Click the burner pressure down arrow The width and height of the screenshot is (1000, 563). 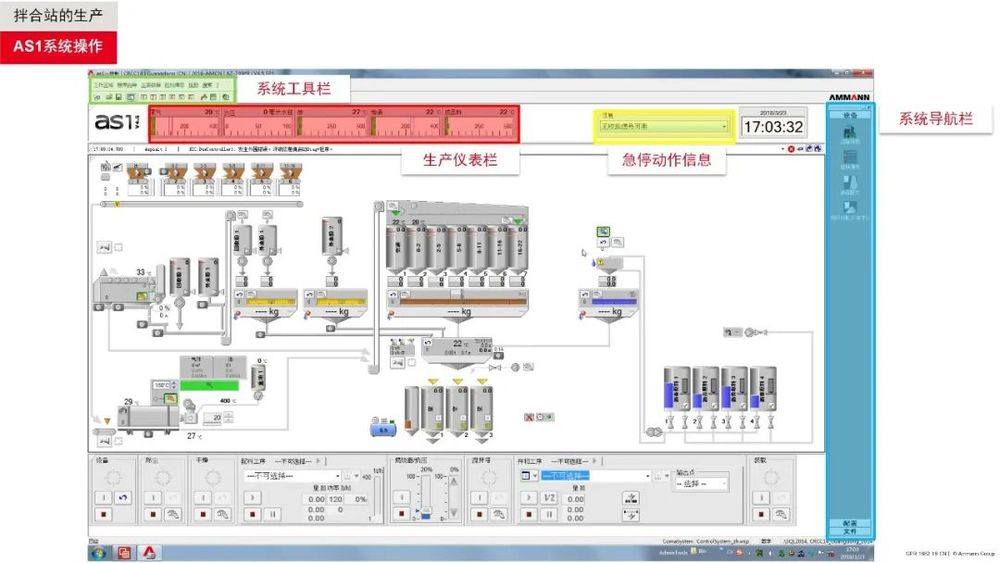tap(454, 512)
